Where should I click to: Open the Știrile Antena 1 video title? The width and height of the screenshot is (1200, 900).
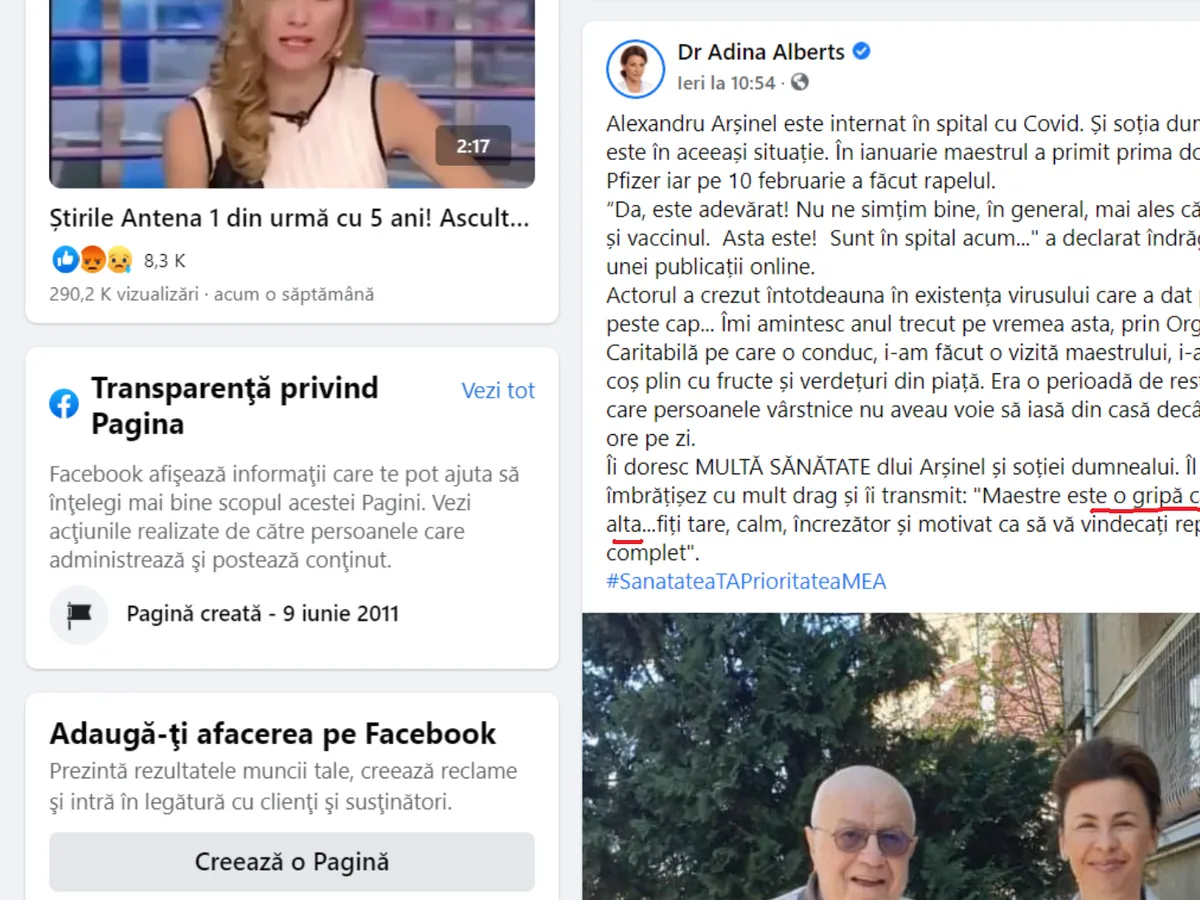pos(289,218)
